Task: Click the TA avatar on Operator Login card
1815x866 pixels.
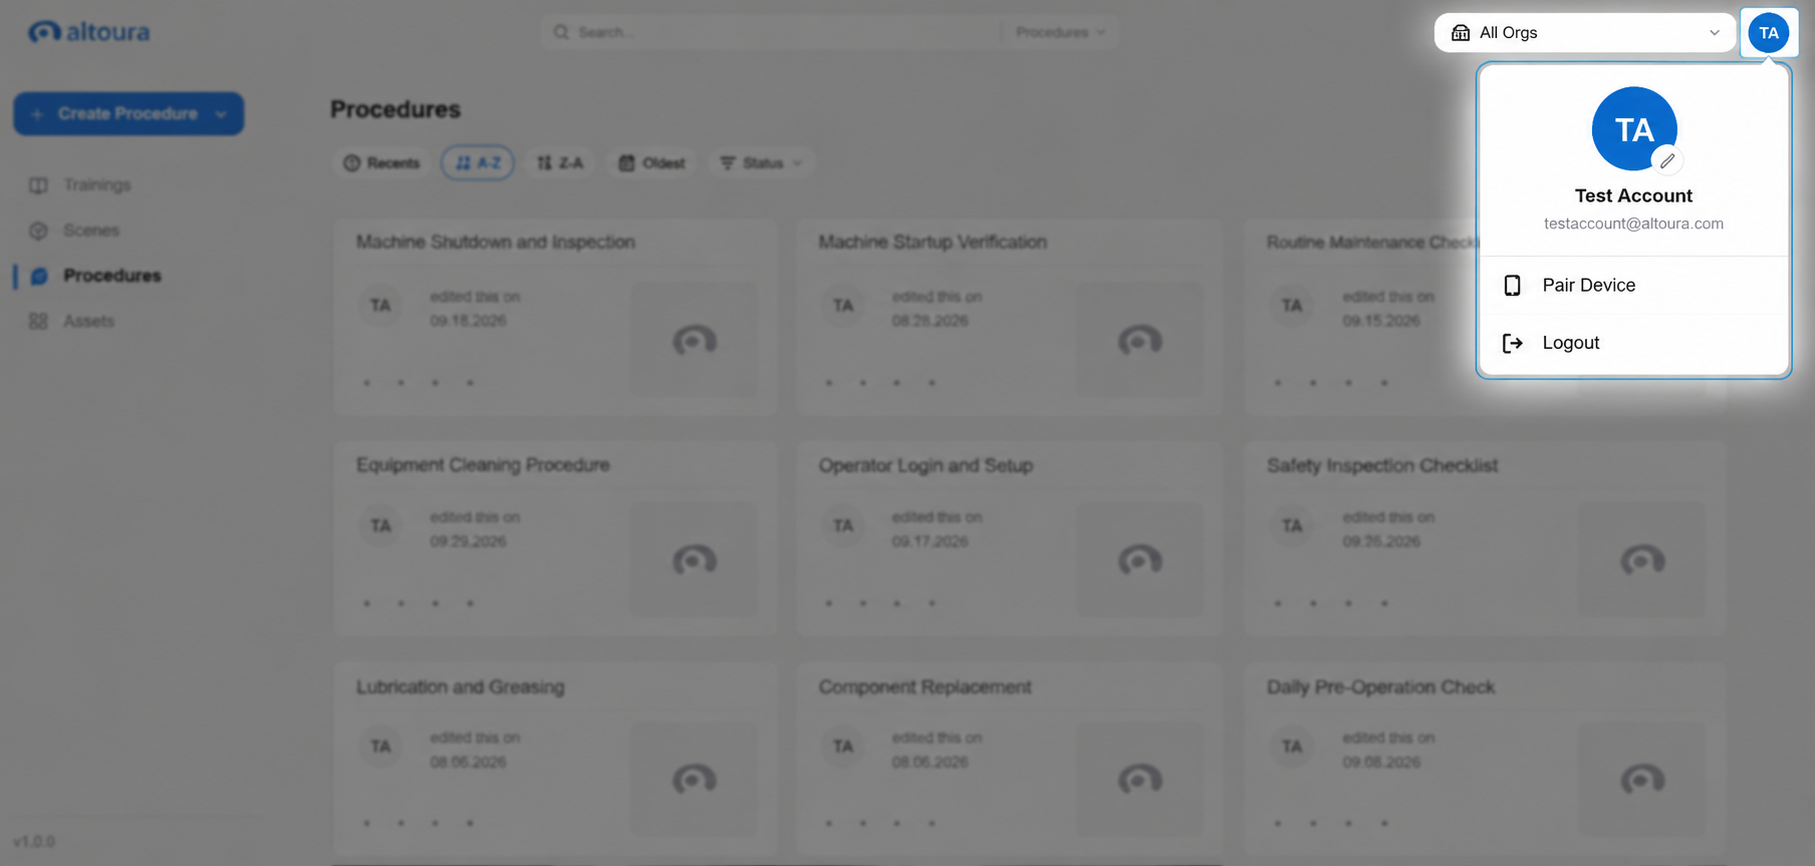Action: 843,526
